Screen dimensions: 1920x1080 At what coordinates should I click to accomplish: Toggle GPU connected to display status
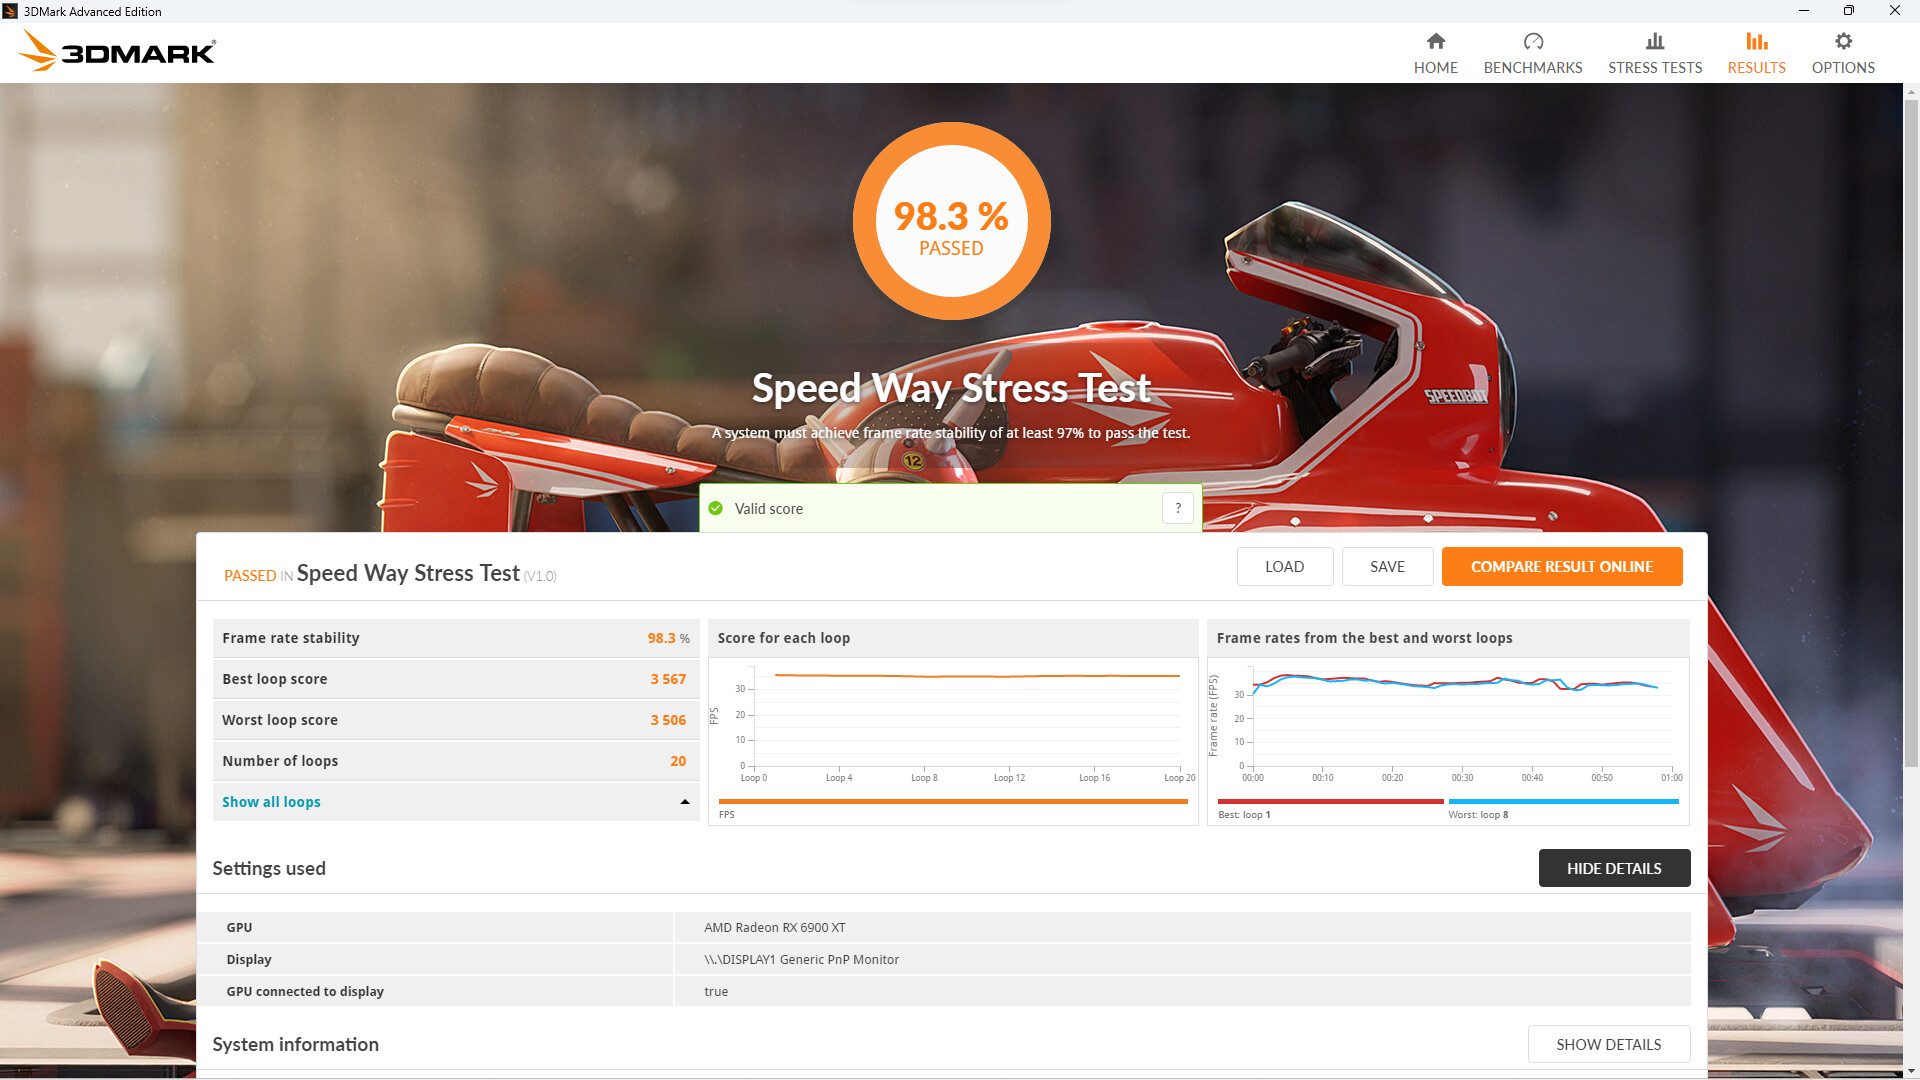tap(716, 990)
